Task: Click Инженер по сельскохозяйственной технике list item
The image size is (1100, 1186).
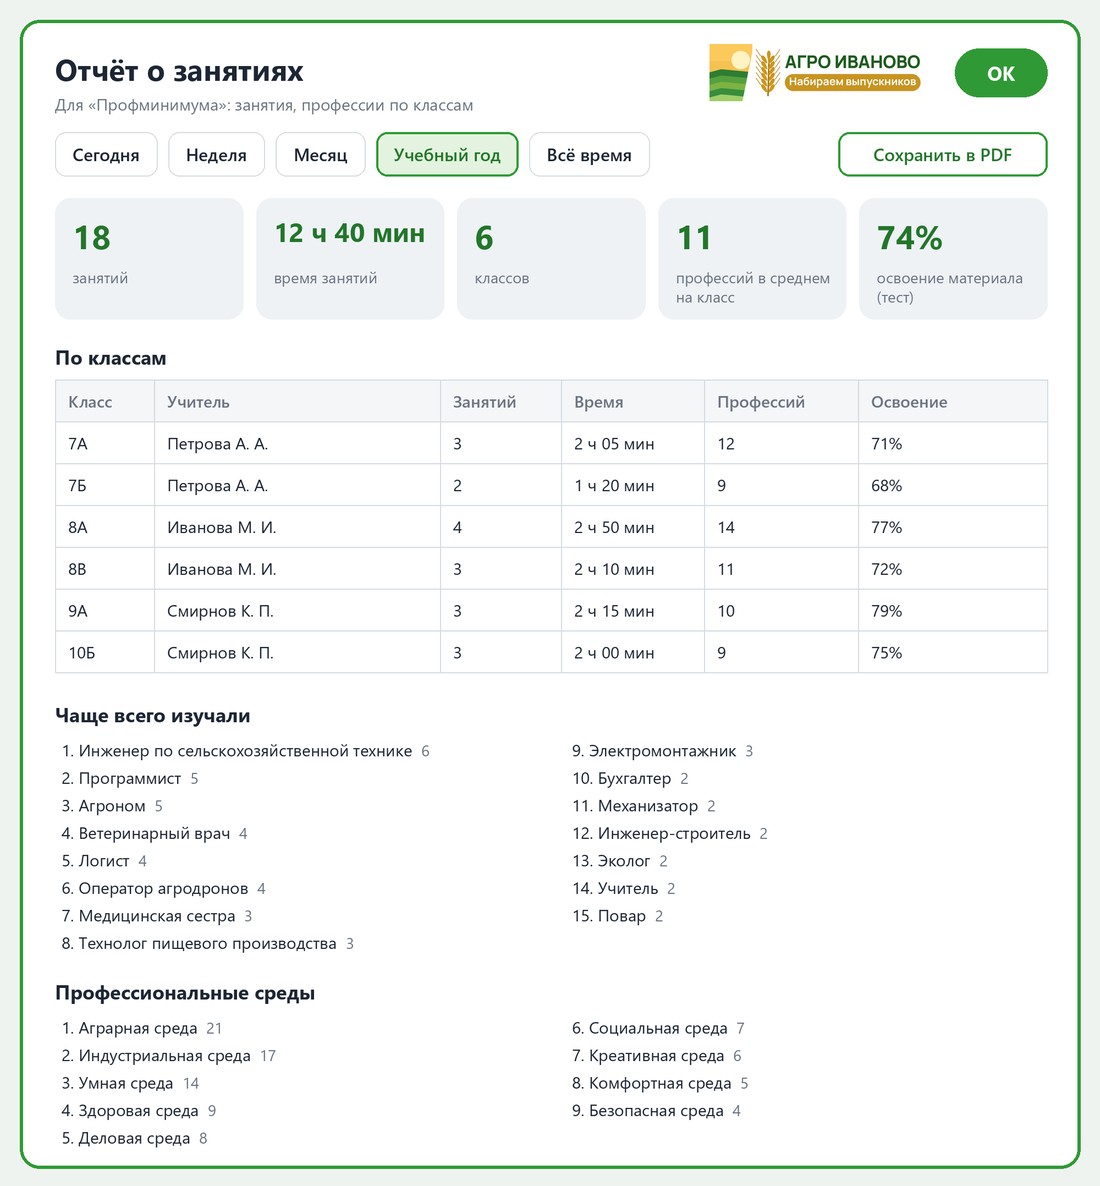Action: tap(245, 751)
